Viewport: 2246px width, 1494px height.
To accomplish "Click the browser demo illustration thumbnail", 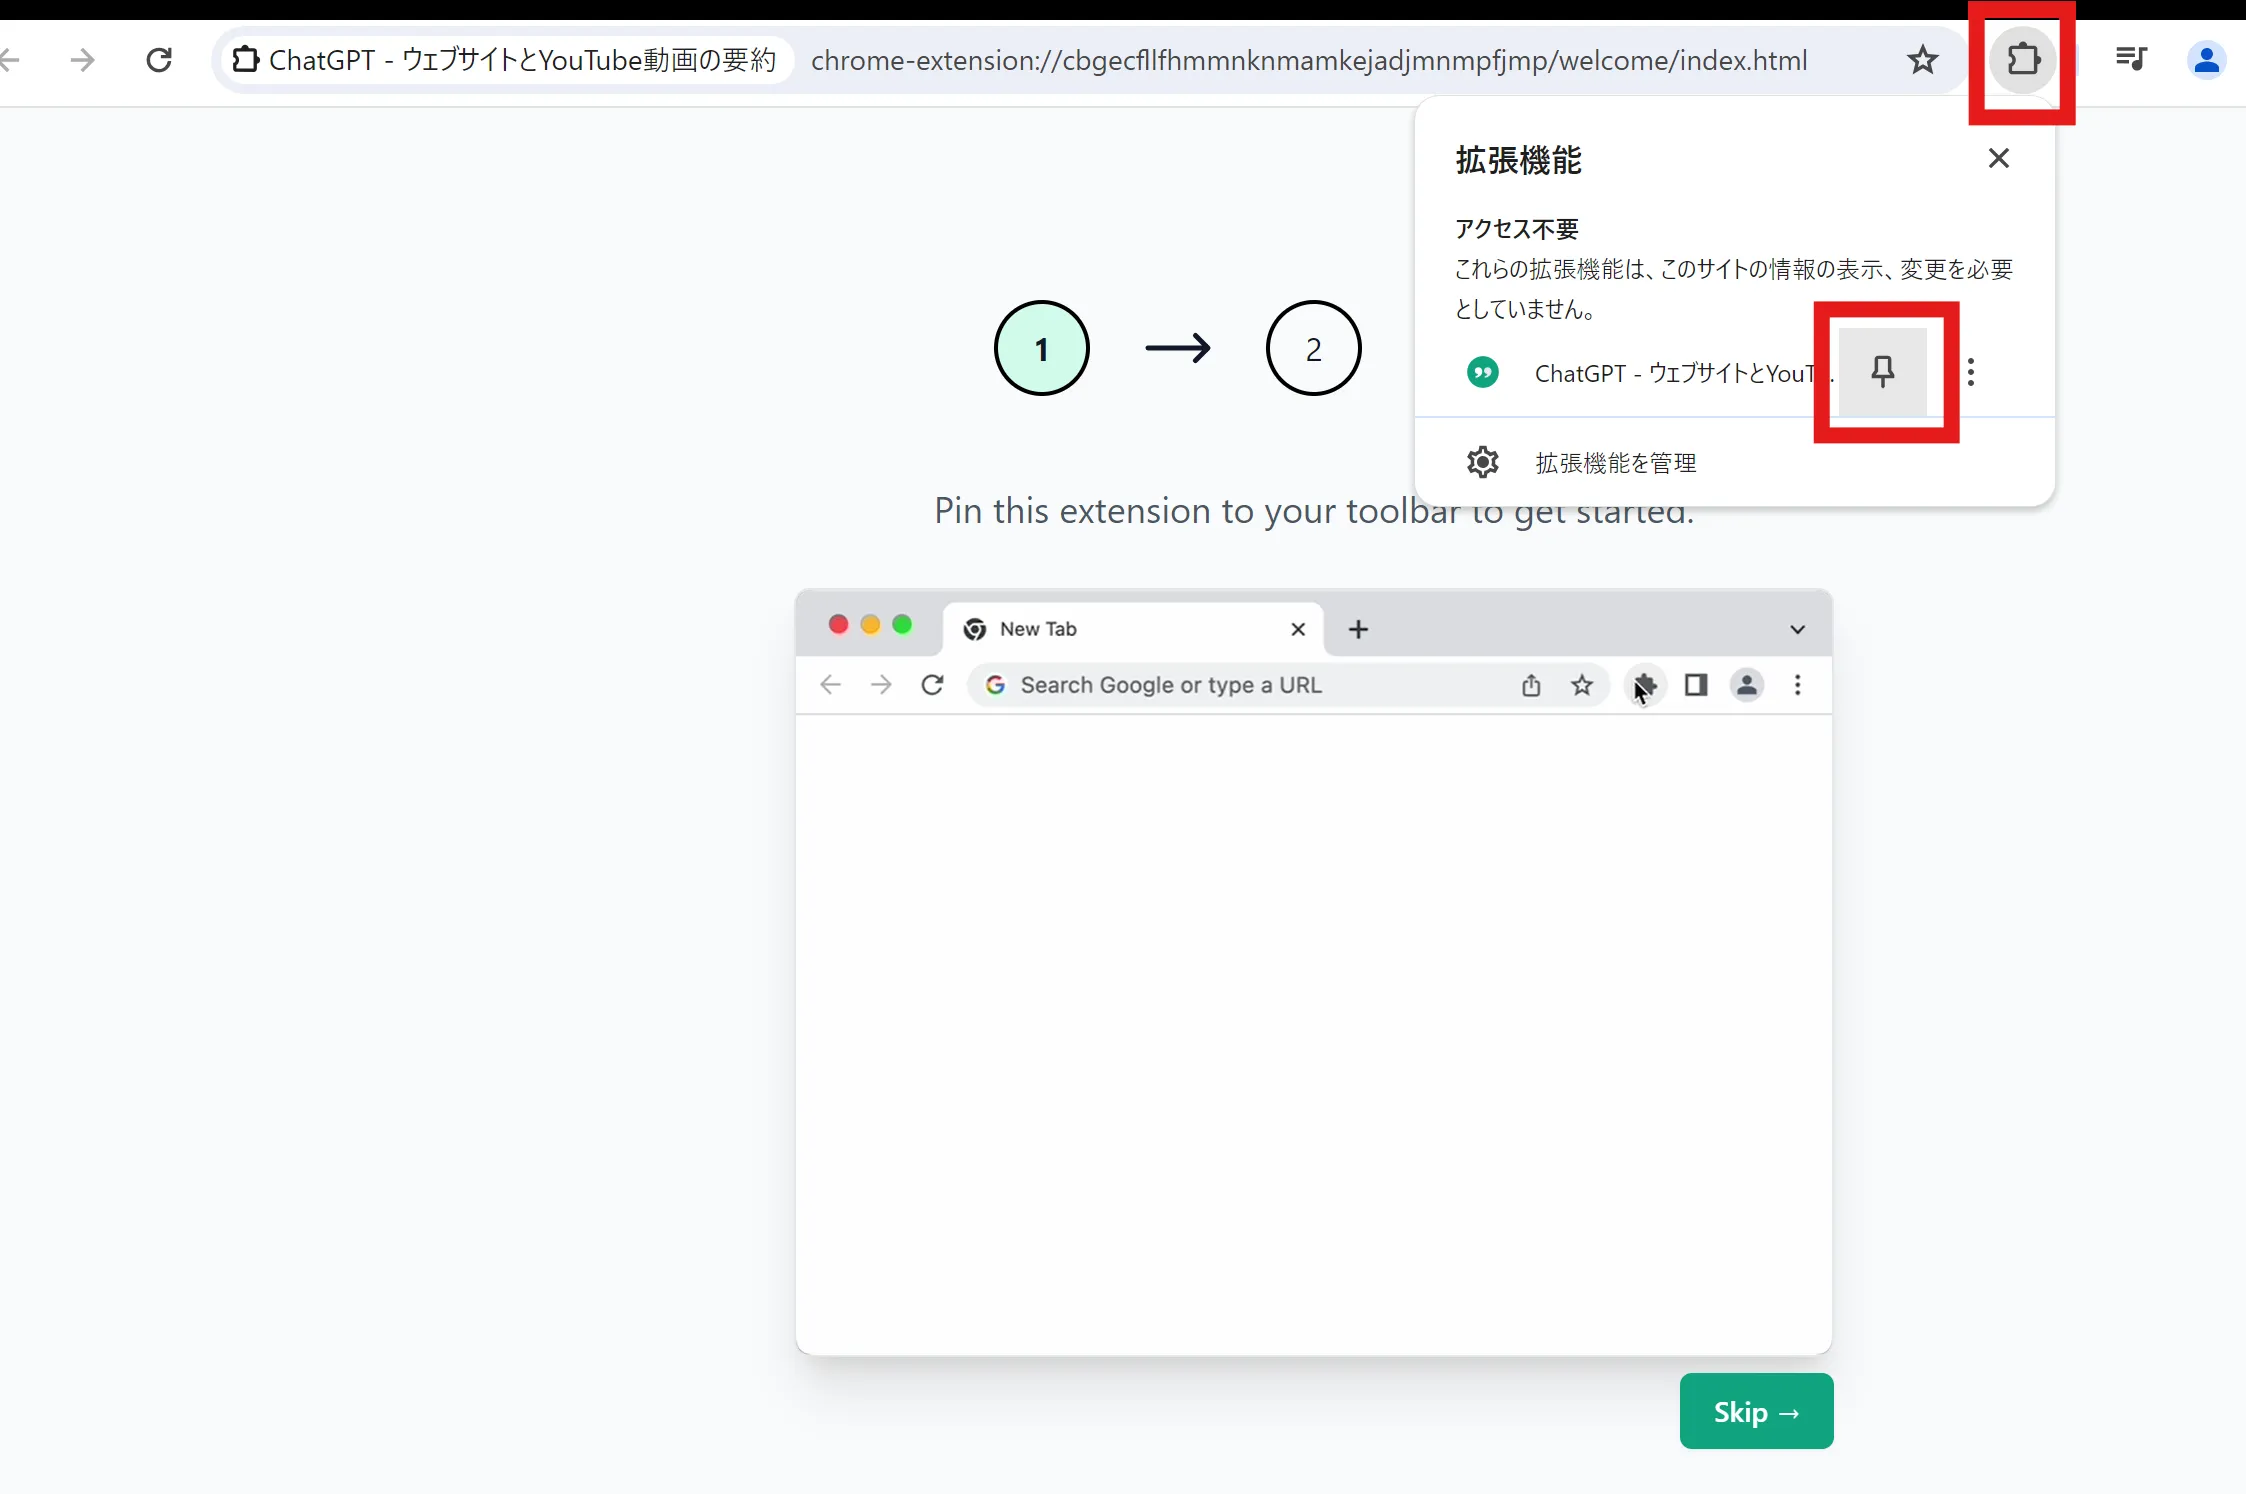I will (x=1313, y=972).
